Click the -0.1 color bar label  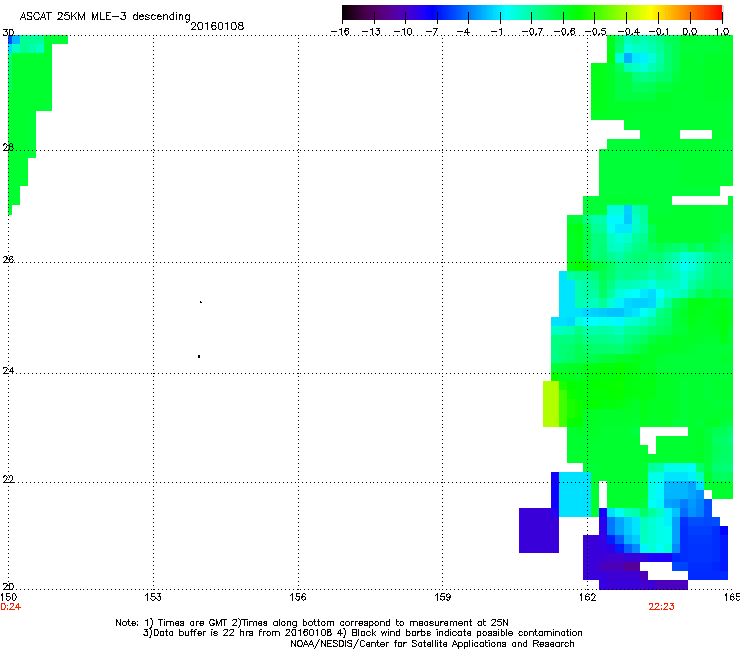tap(660, 32)
